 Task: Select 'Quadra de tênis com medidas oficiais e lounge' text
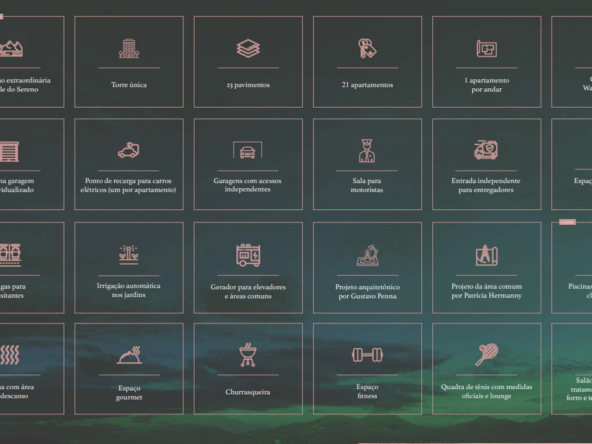tap(487, 392)
